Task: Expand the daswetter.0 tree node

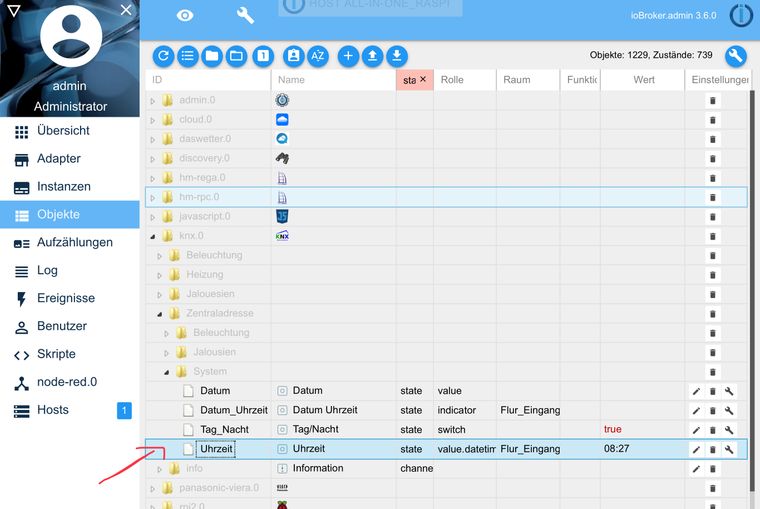Action: (153, 140)
